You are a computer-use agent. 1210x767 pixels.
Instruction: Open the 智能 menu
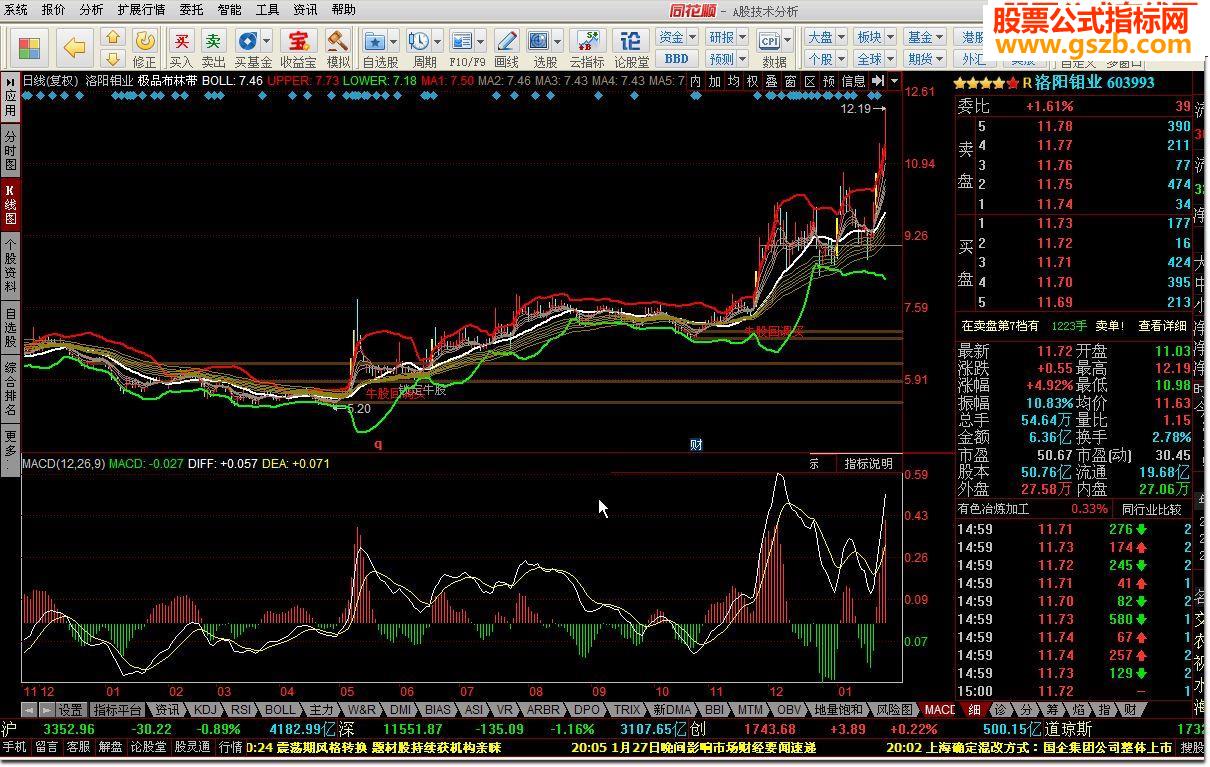coord(229,9)
